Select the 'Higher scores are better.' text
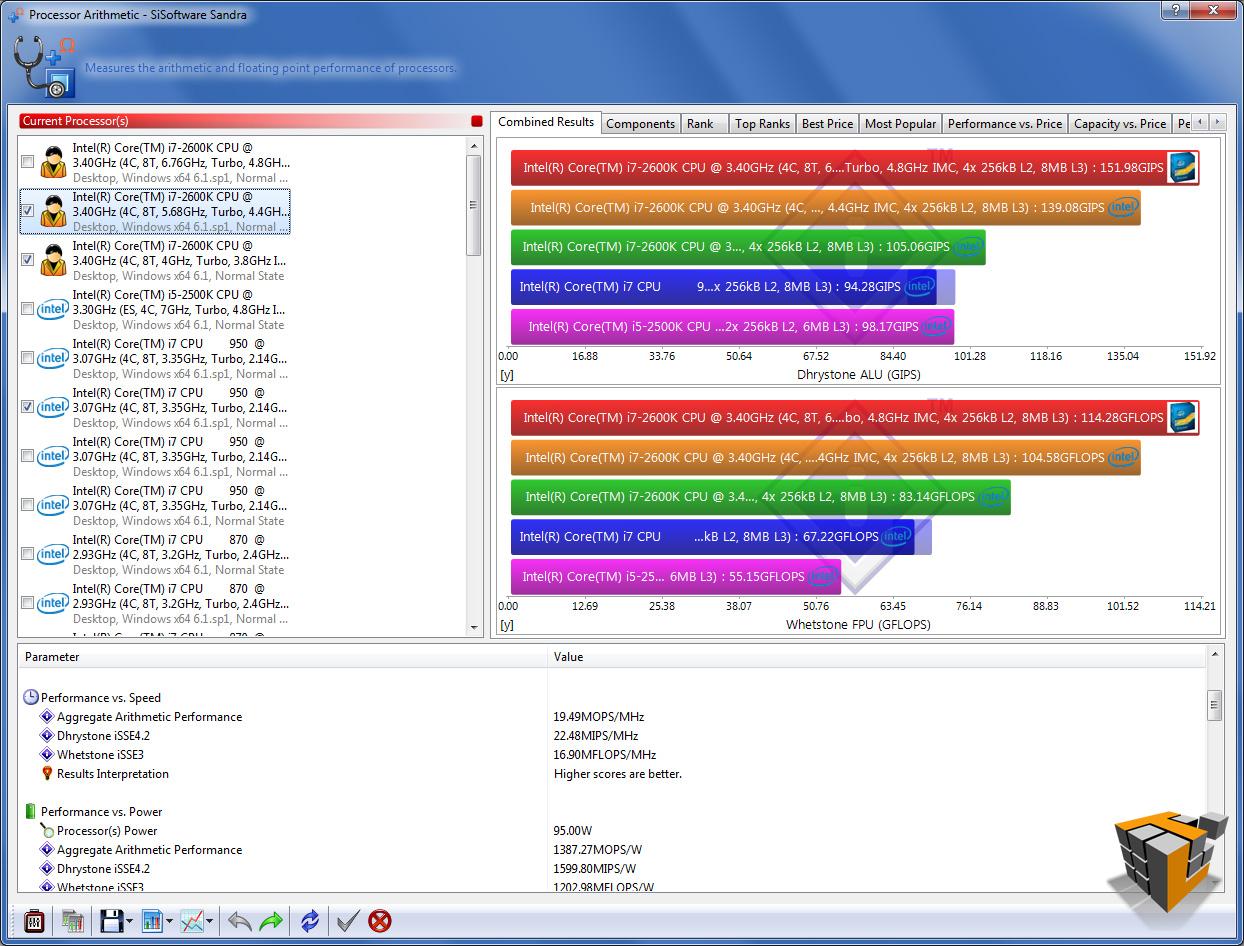The image size is (1244, 946). click(x=618, y=774)
